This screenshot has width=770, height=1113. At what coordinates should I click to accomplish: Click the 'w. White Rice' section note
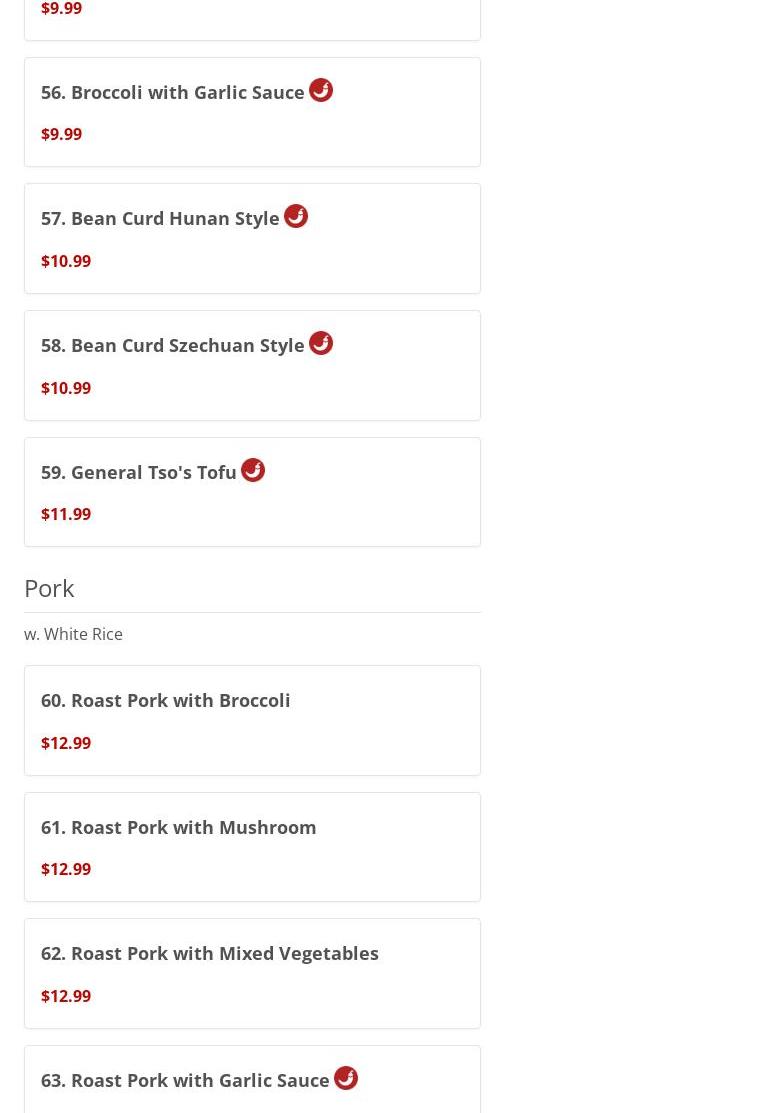point(73,634)
